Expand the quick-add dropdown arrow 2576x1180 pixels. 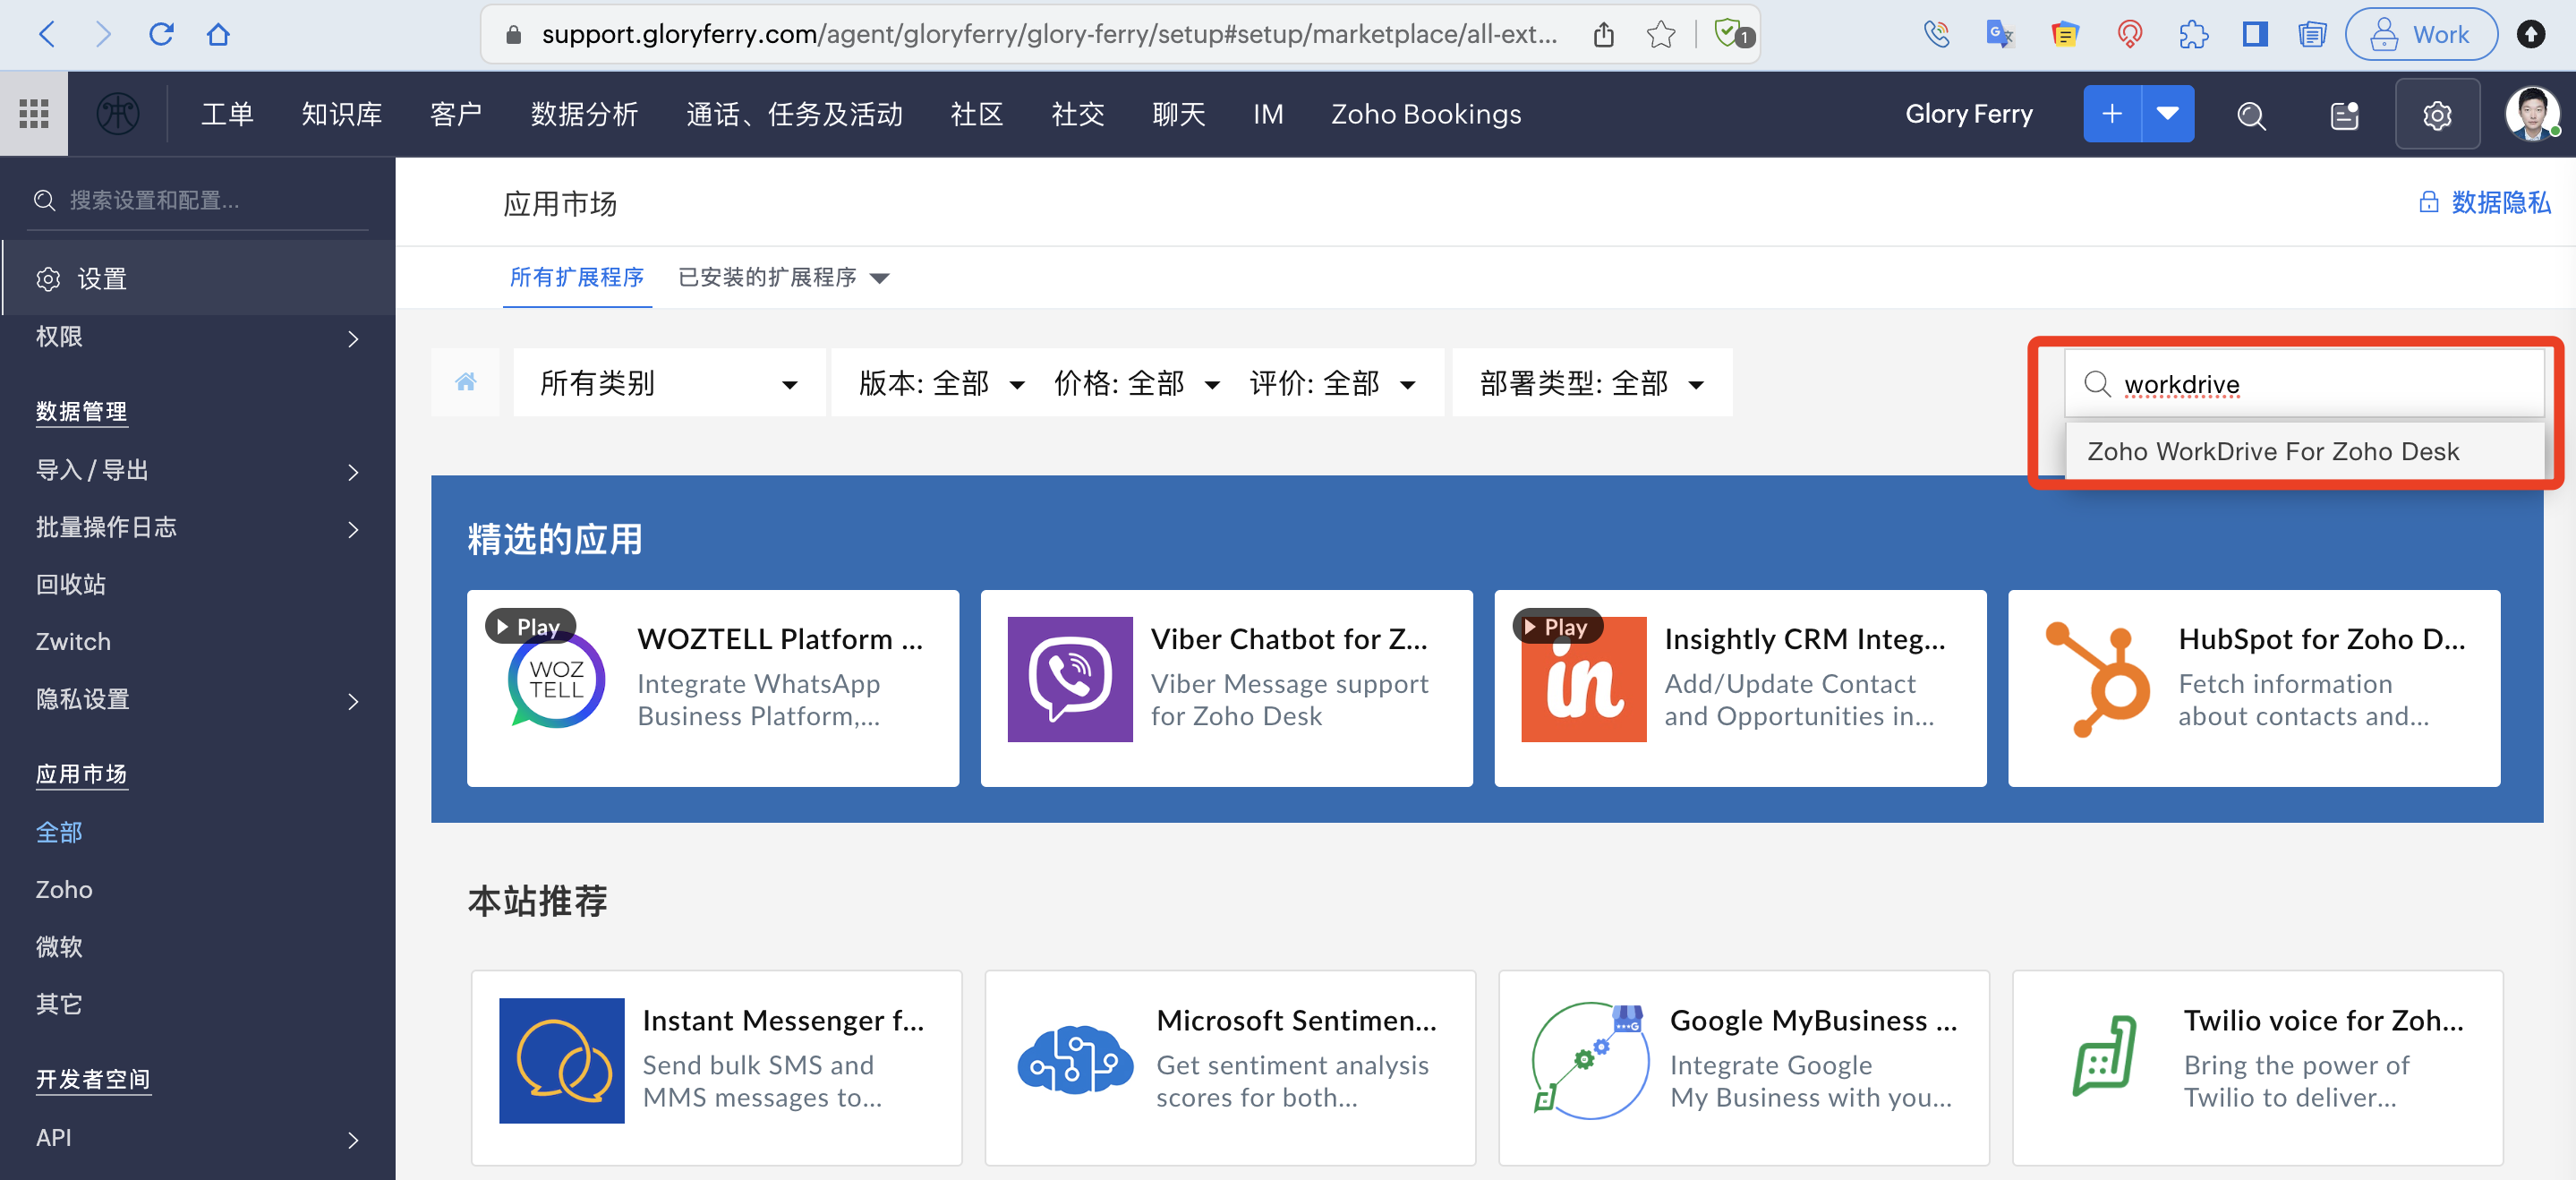click(2168, 114)
